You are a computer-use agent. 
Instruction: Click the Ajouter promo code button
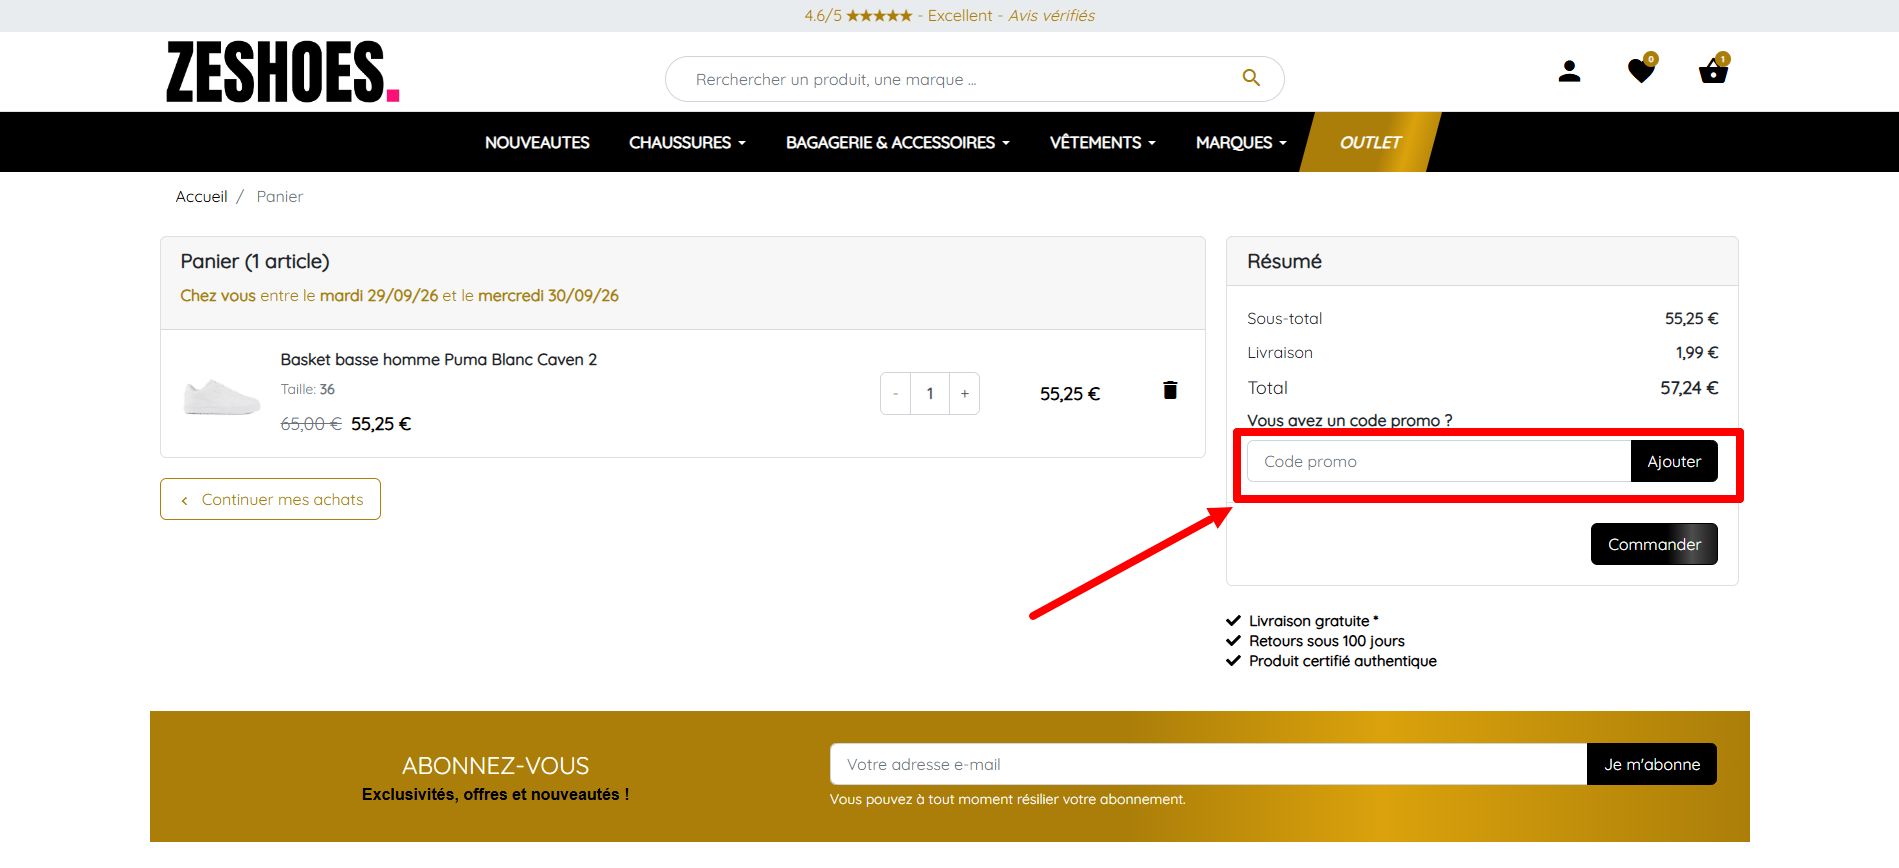click(x=1674, y=461)
